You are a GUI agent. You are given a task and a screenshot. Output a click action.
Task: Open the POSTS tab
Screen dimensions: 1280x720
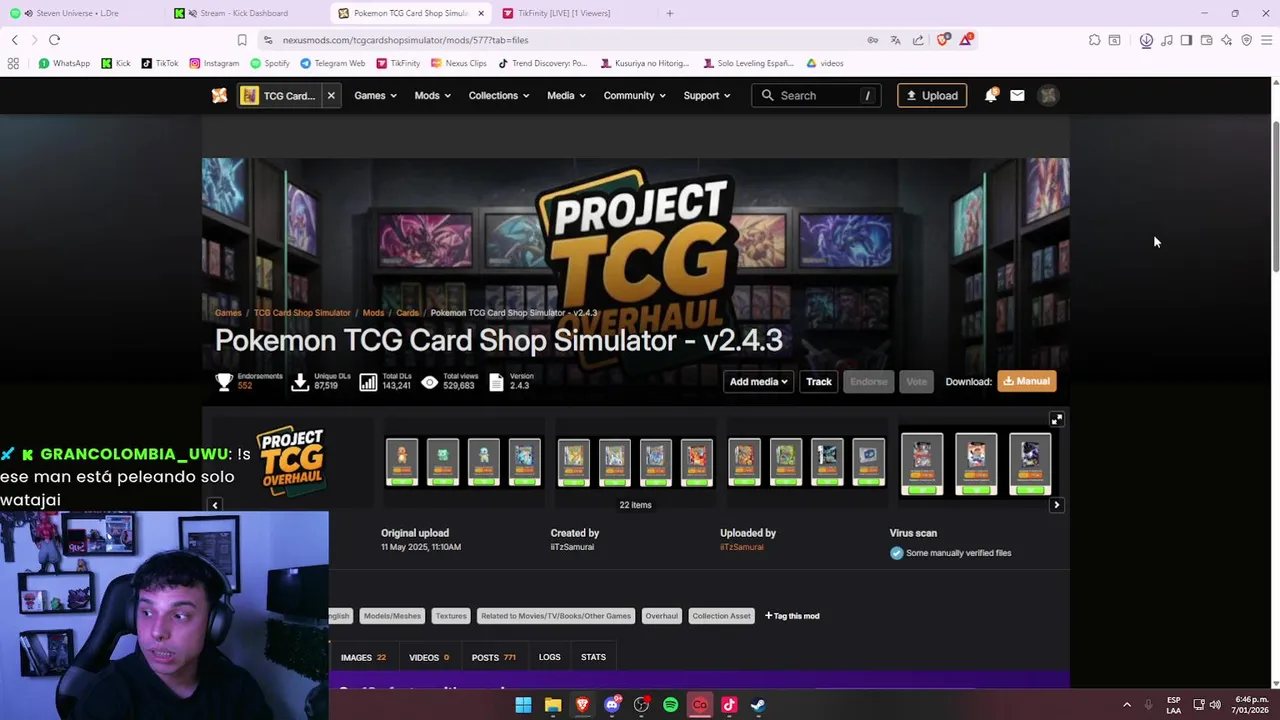(x=493, y=657)
